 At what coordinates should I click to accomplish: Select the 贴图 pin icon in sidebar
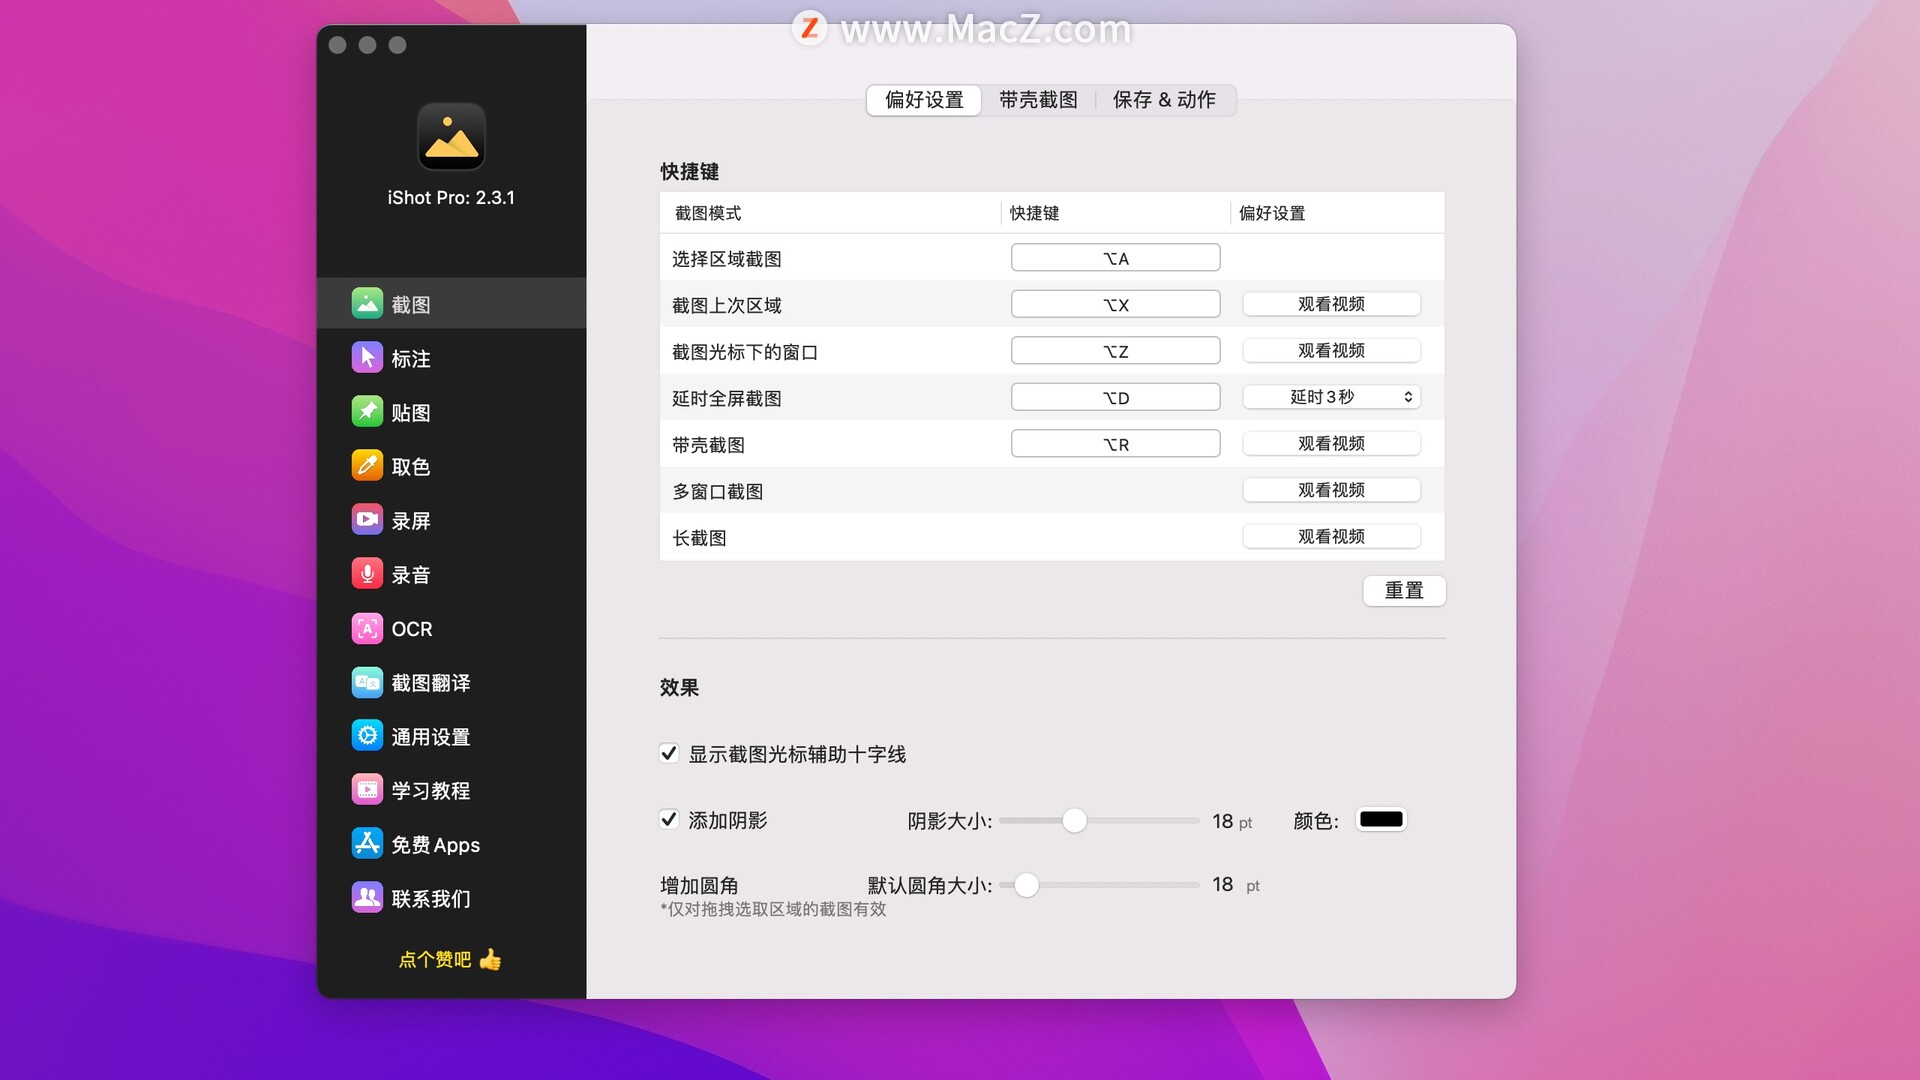click(367, 412)
